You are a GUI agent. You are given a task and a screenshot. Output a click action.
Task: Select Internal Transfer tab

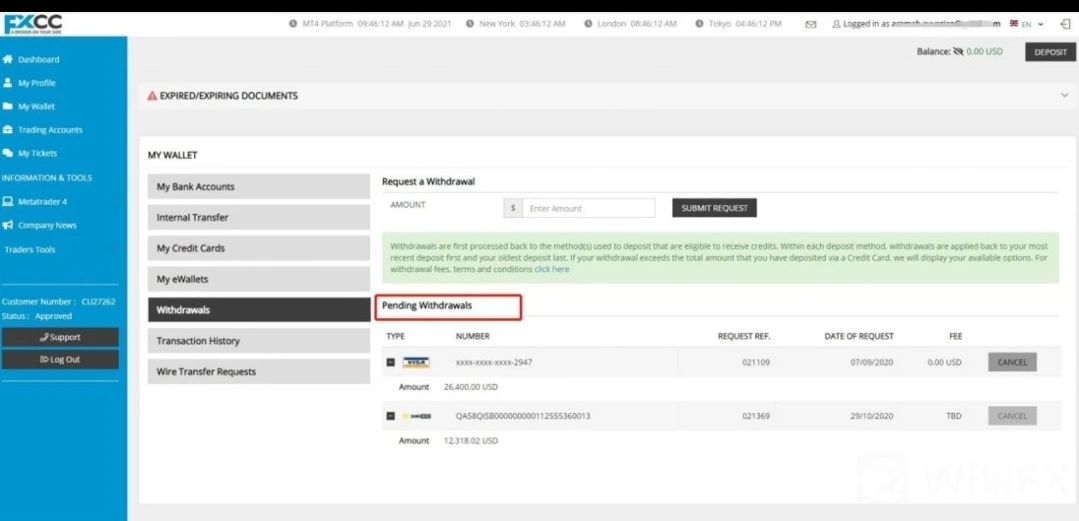pos(259,217)
